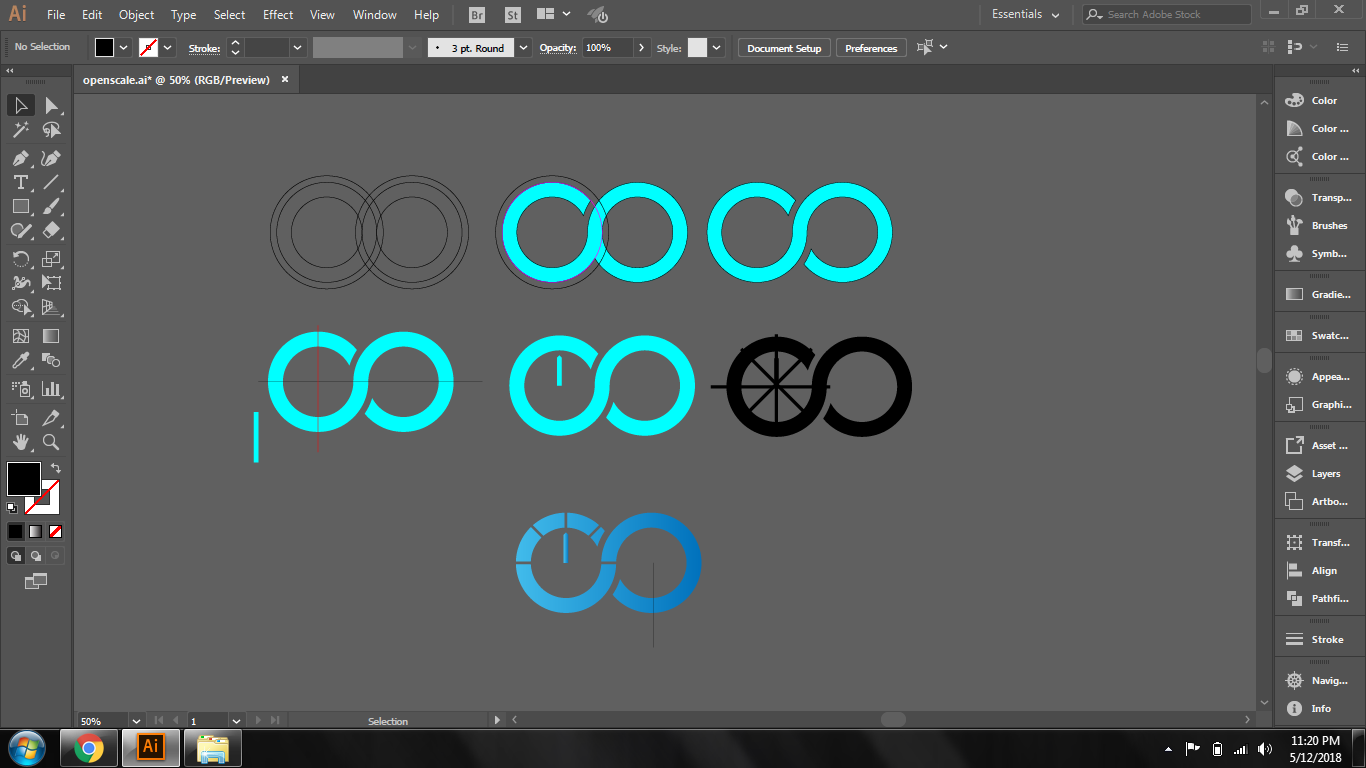Set paint to None below swatches
The image size is (1366, 768).
[56, 531]
